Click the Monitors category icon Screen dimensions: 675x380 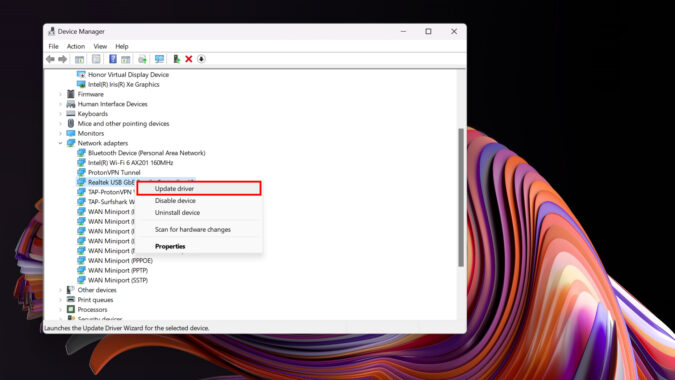point(71,133)
